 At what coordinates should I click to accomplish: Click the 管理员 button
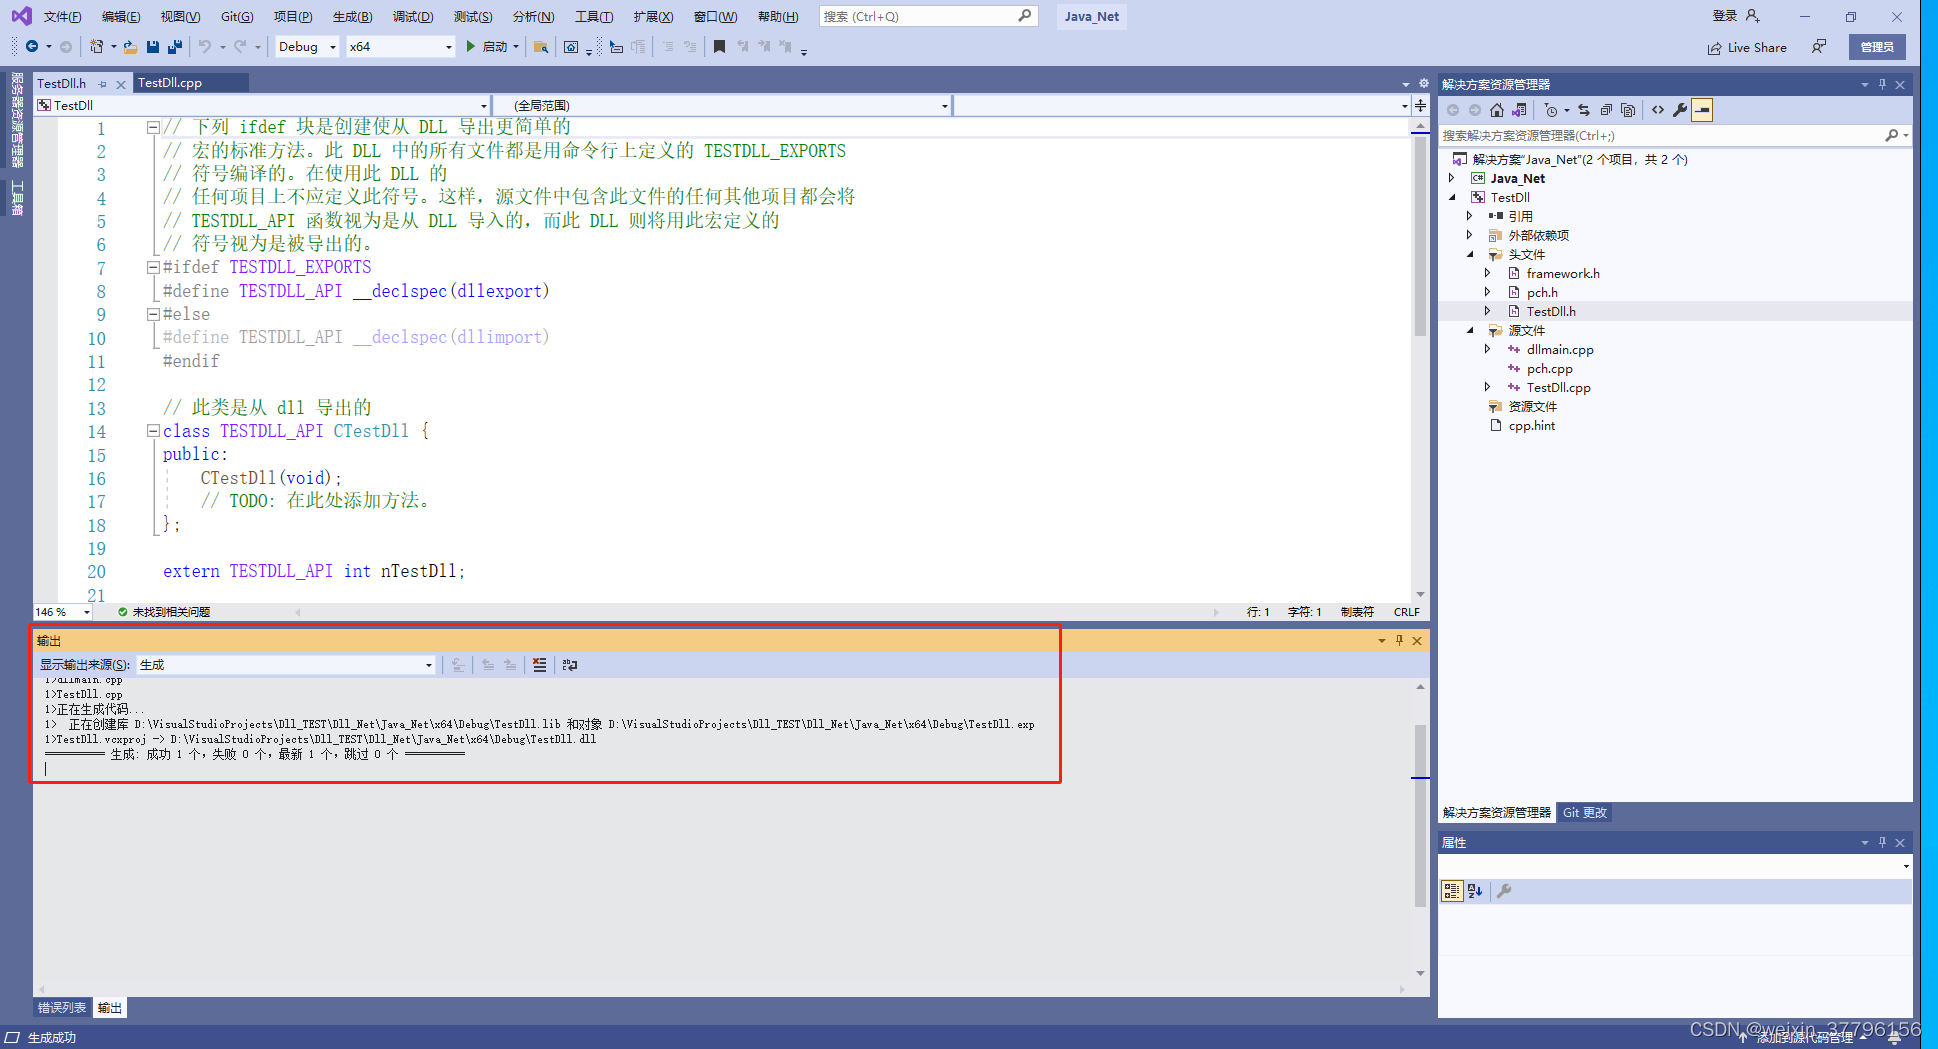click(1877, 47)
